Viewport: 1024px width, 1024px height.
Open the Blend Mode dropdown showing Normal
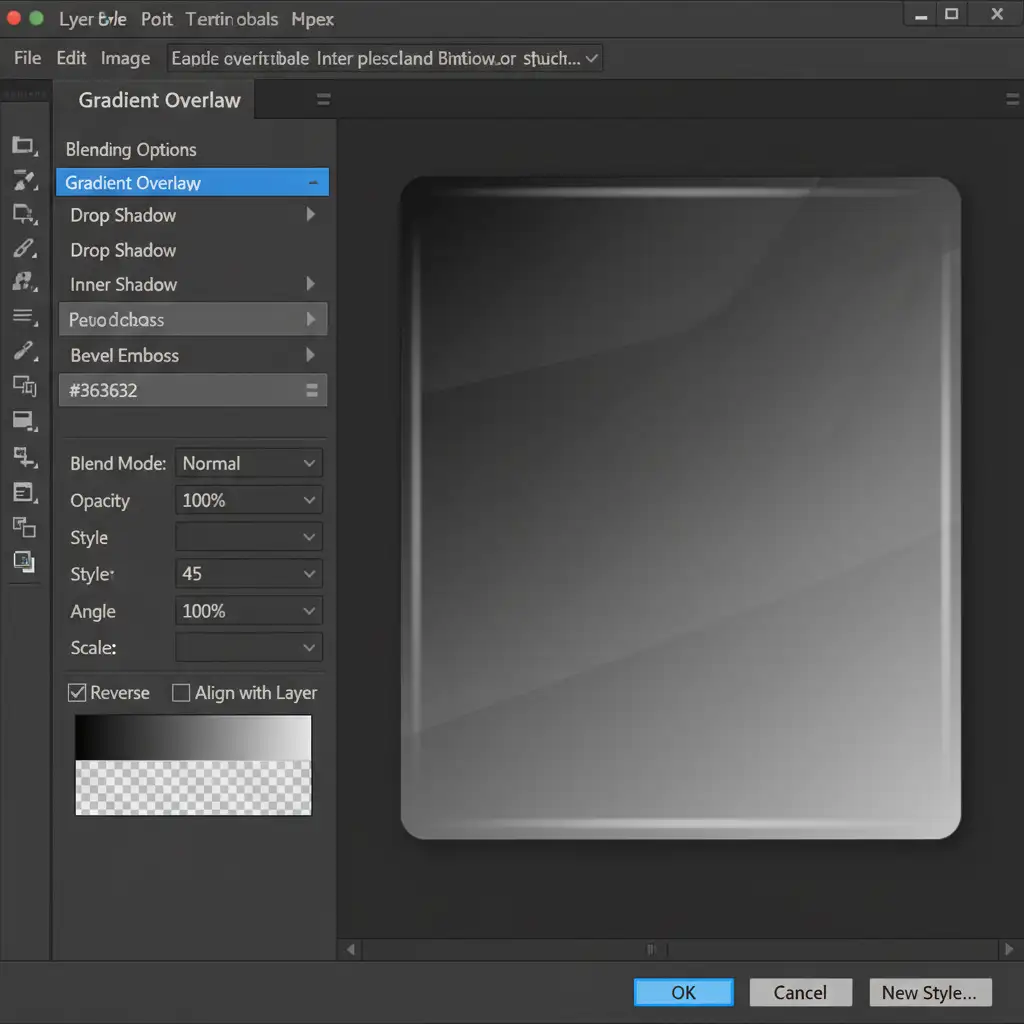point(249,464)
